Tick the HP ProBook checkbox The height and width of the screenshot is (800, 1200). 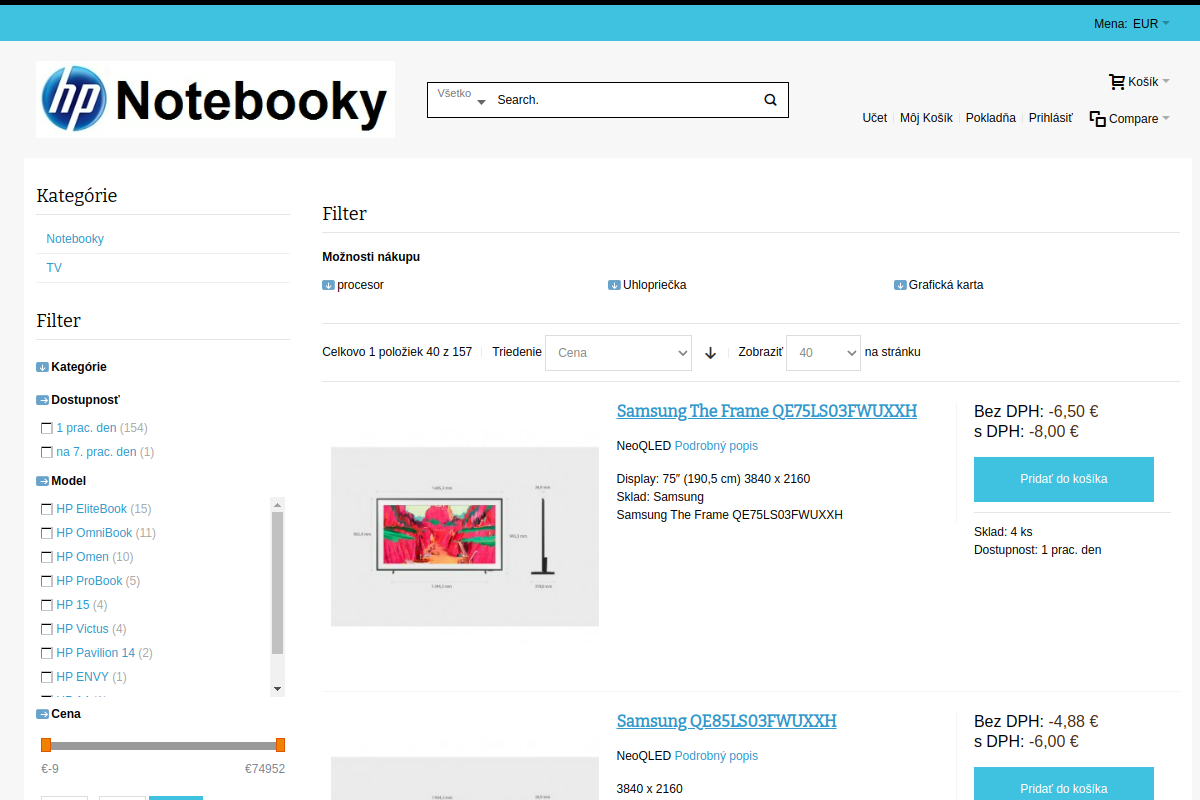(x=46, y=581)
